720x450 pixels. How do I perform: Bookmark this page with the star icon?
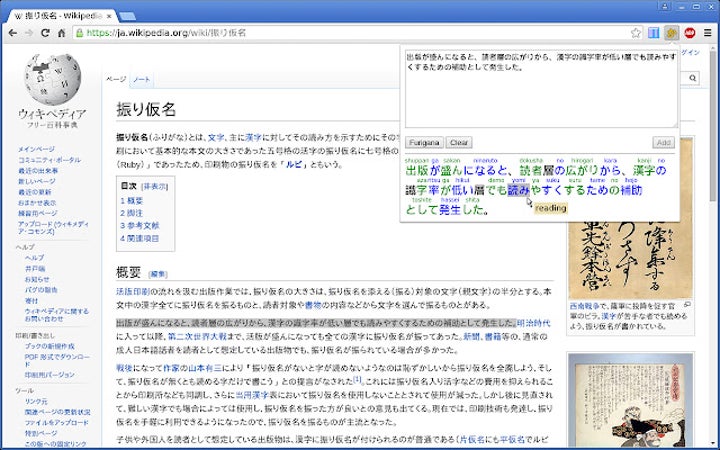(x=636, y=32)
